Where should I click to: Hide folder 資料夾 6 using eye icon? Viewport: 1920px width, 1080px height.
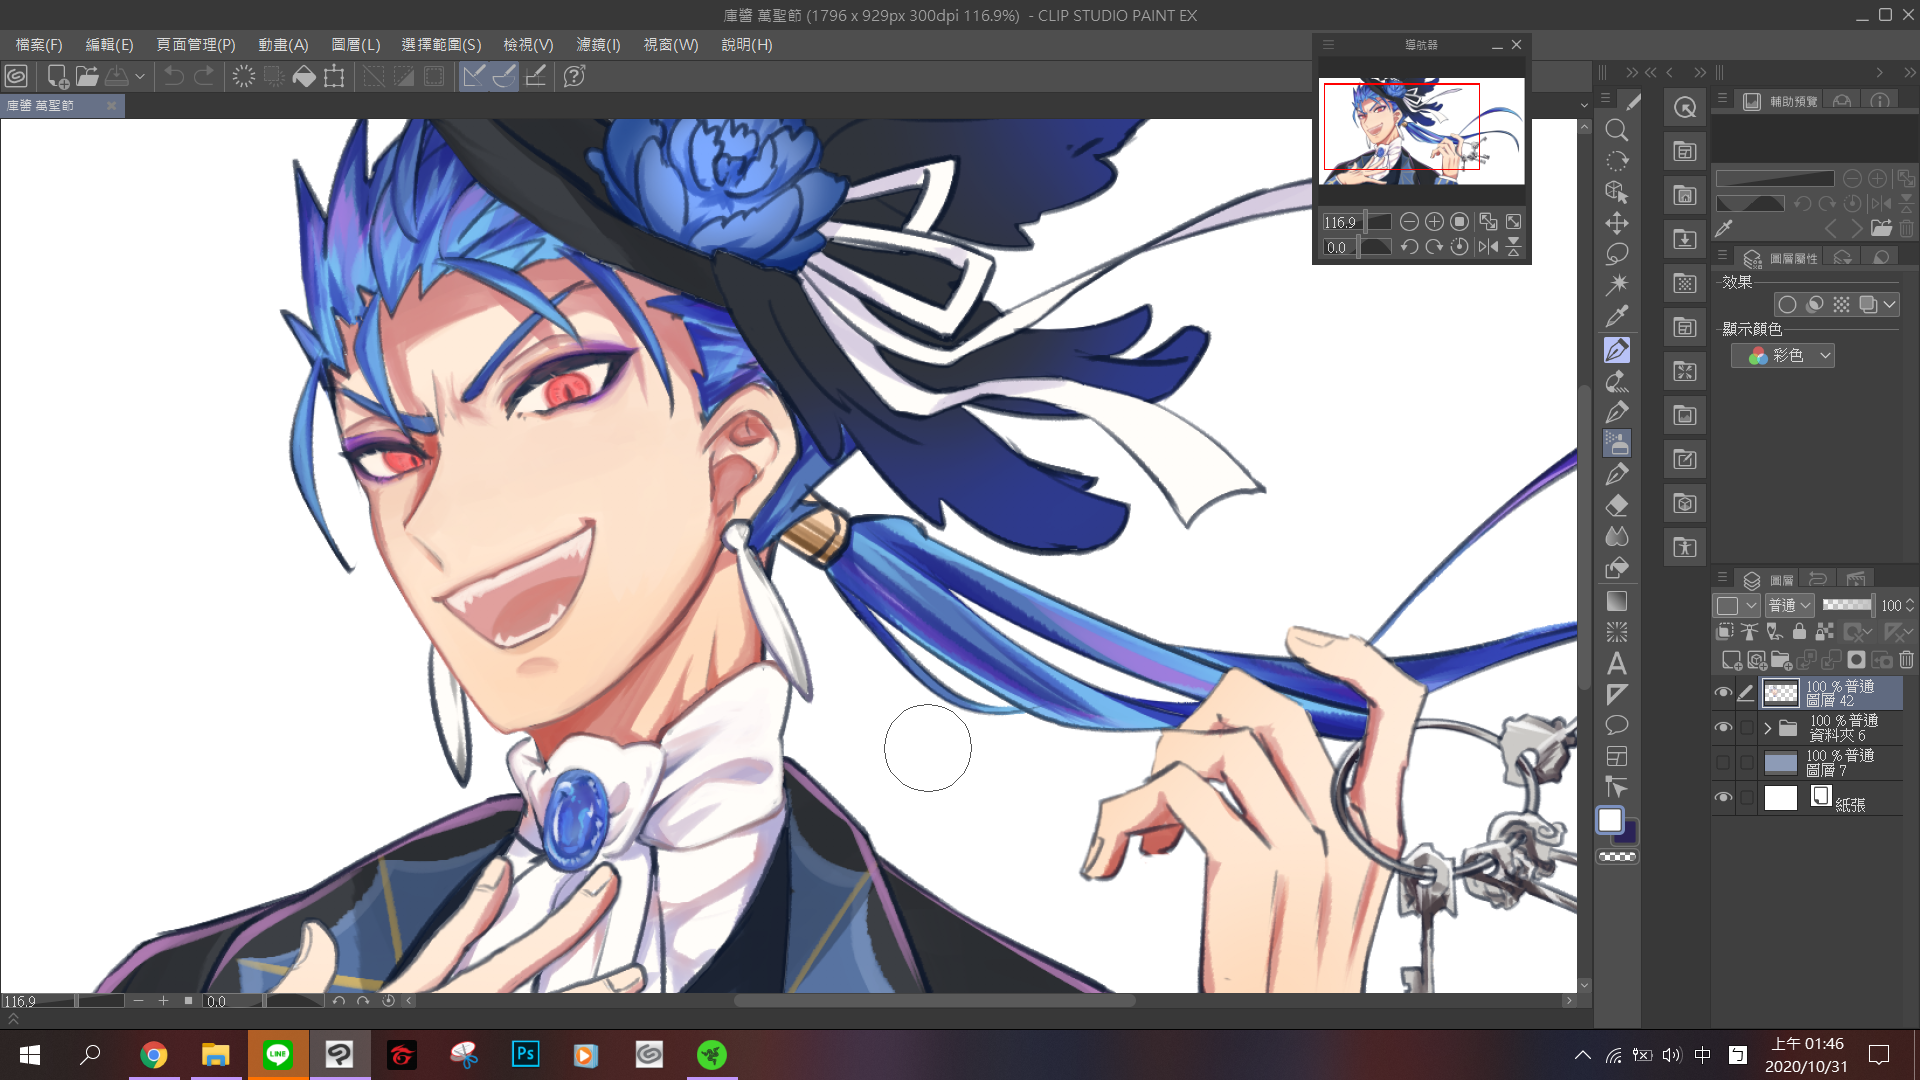[x=1723, y=728]
